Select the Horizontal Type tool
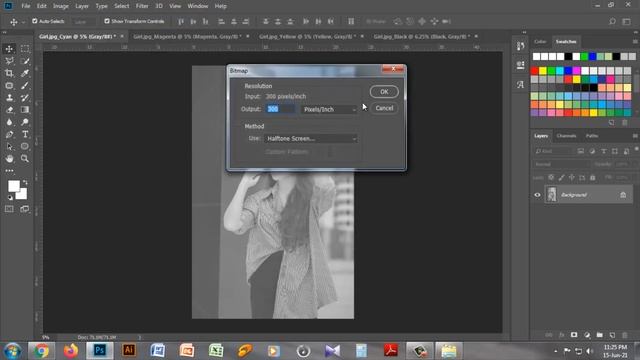The image size is (640, 360). click(x=24, y=134)
